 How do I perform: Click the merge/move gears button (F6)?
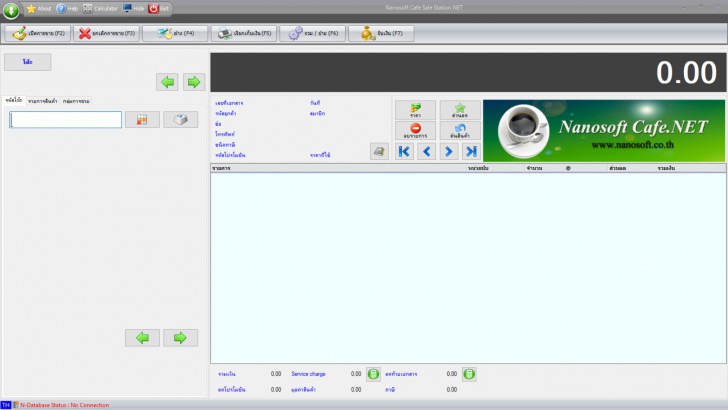coord(312,33)
